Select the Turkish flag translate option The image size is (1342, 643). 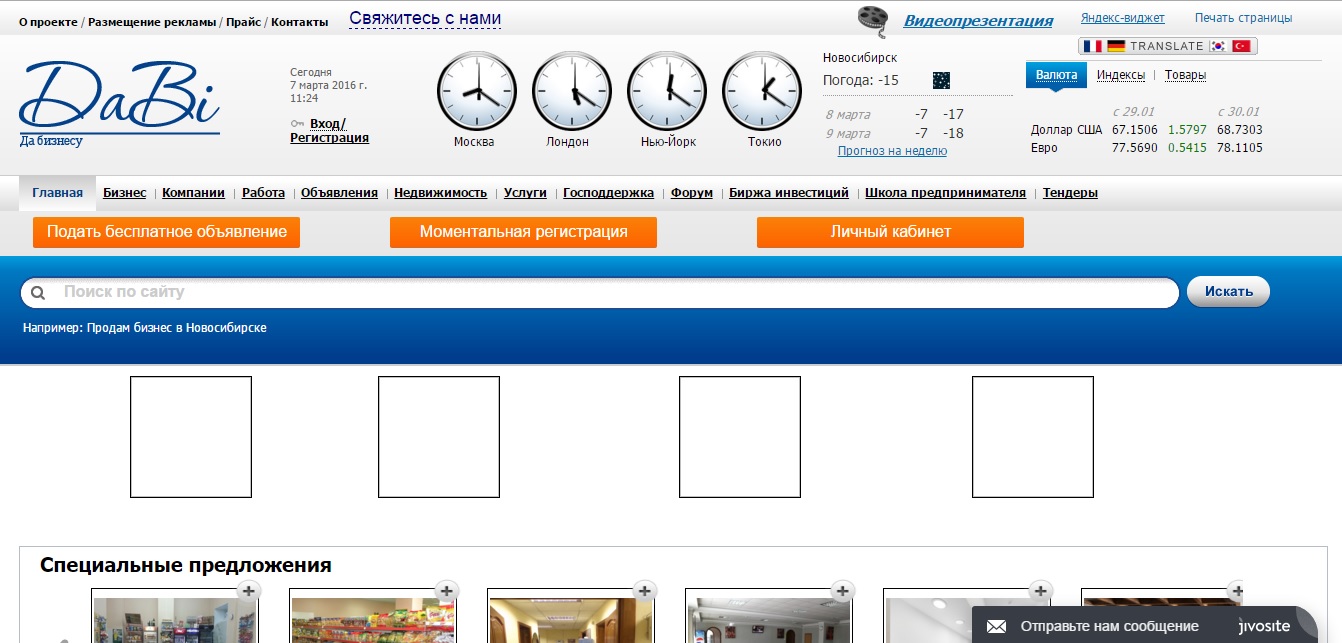tap(1242, 46)
